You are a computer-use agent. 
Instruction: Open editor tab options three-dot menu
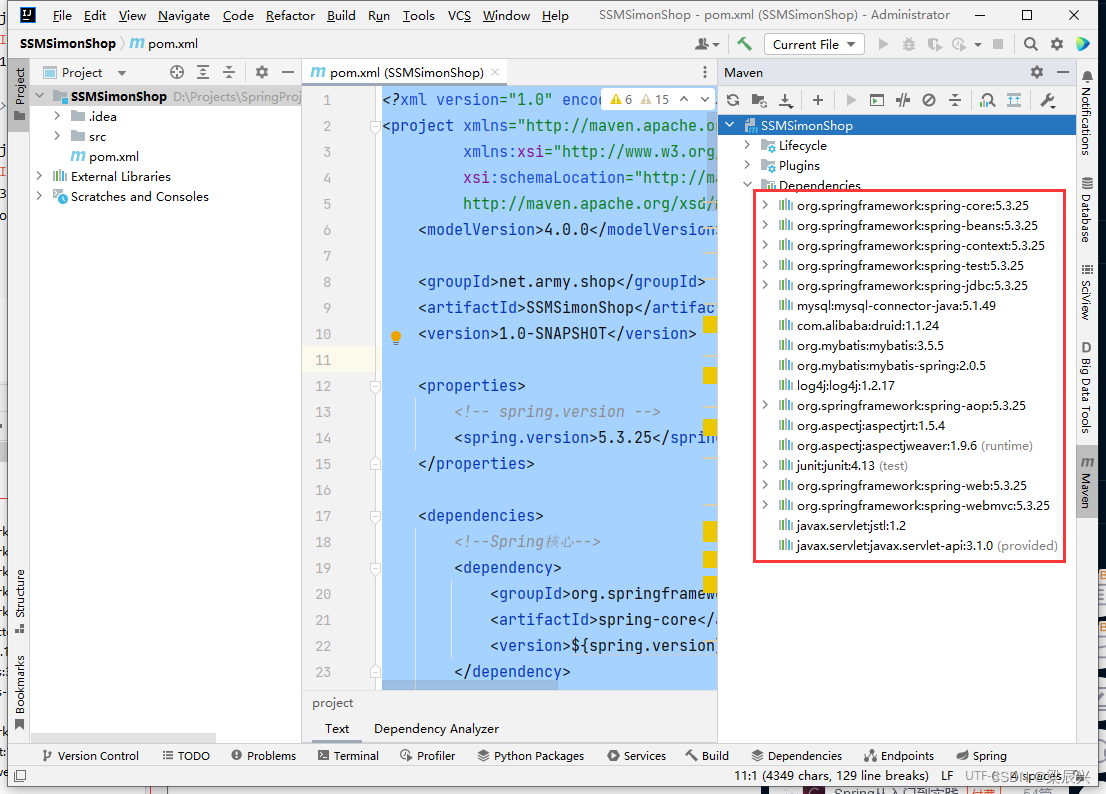click(x=705, y=72)
